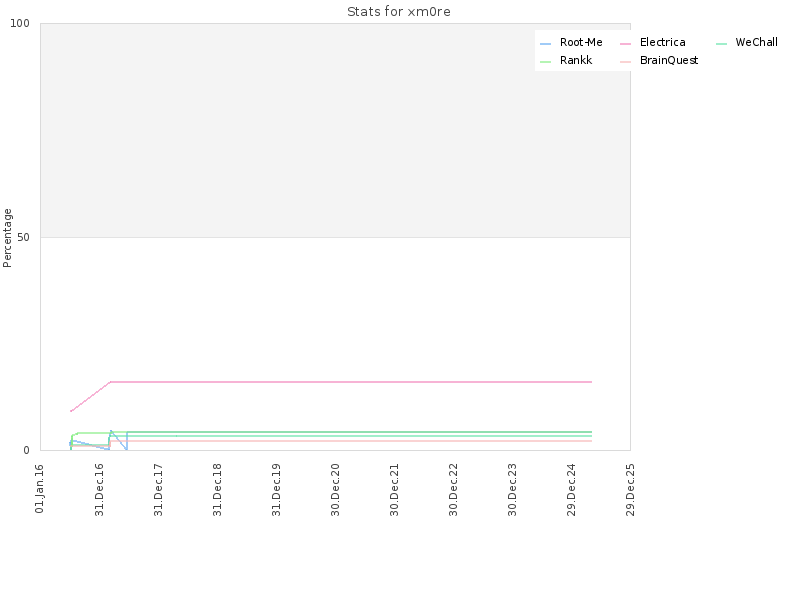The height and width of the screenshot is (600, 800).
Task: Click the Root-Me blue legend swatch
Action: click(545, 44)
